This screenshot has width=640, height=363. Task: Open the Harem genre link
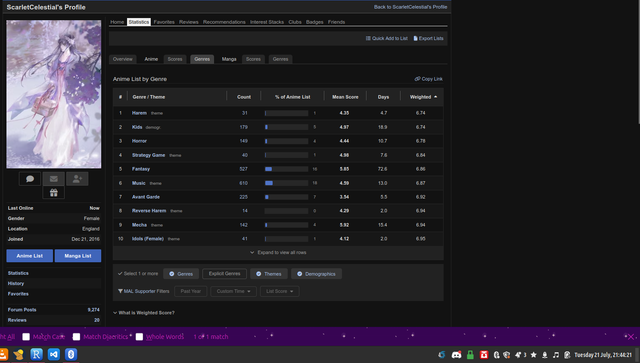[x=139, y=113]
